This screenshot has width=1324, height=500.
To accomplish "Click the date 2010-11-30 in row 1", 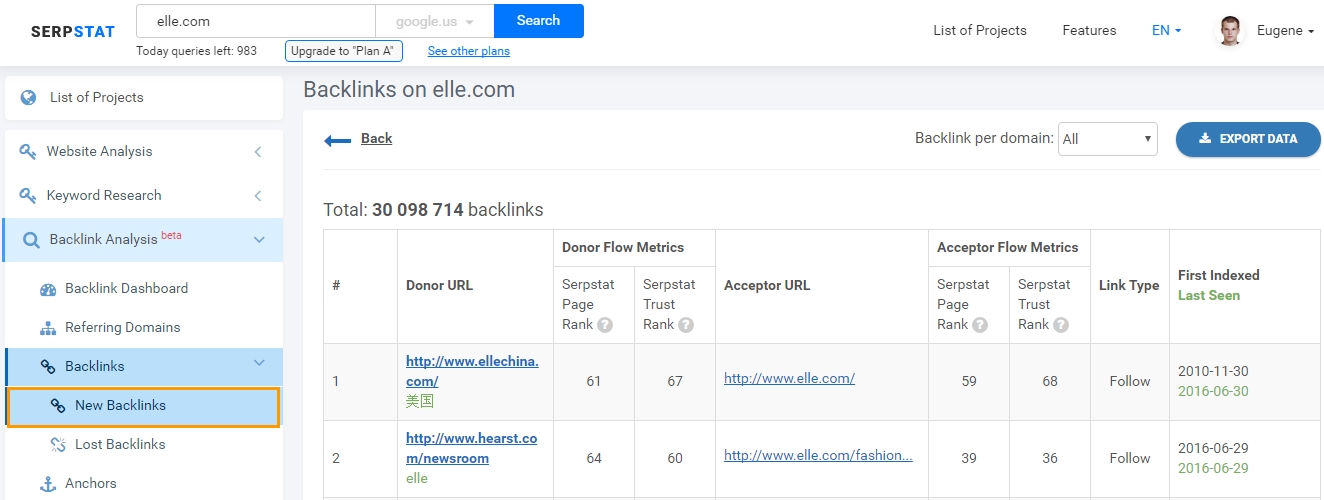I will pos(1213,371).
